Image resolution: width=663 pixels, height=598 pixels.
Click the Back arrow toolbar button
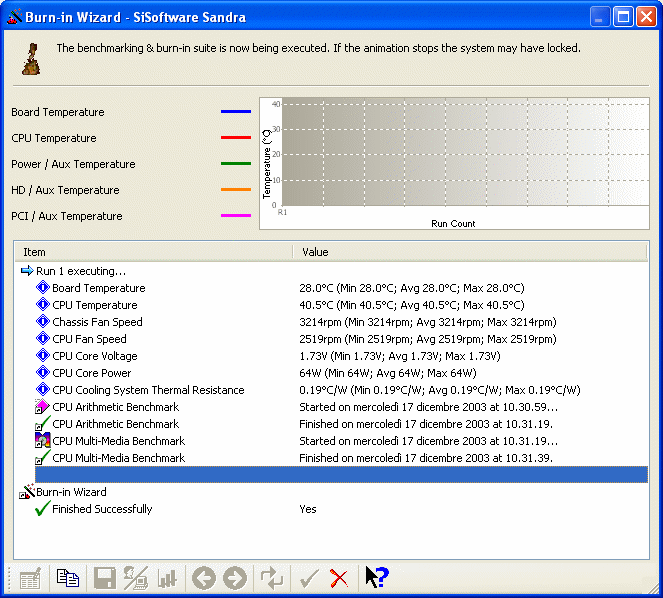tap(204, 578)
